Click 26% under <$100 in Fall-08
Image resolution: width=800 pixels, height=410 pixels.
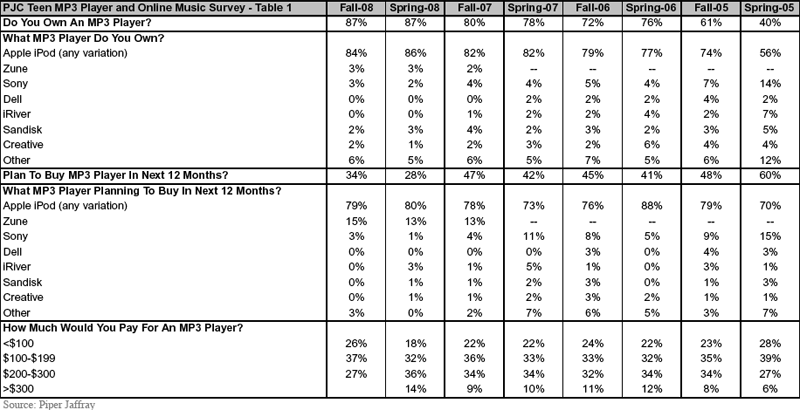[356, 343]
